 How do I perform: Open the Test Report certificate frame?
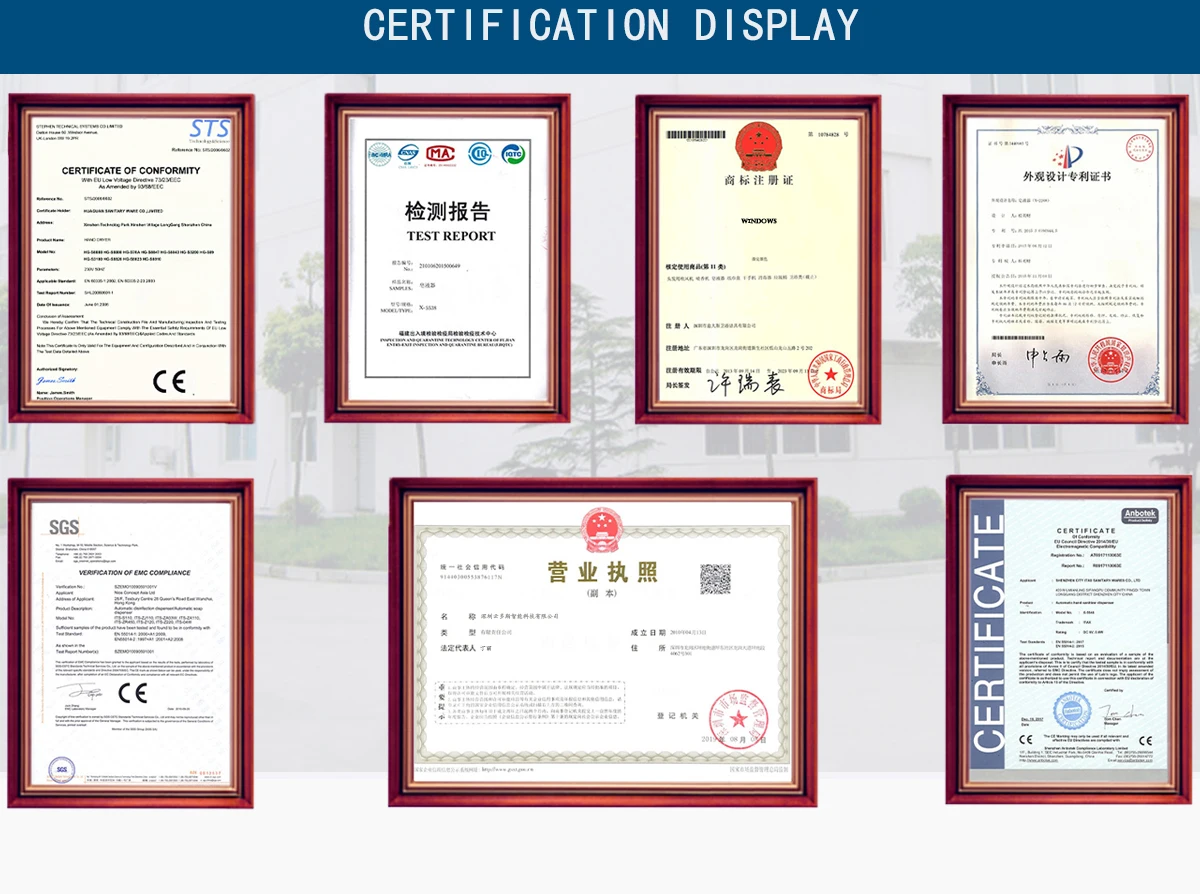pos(447,258)
